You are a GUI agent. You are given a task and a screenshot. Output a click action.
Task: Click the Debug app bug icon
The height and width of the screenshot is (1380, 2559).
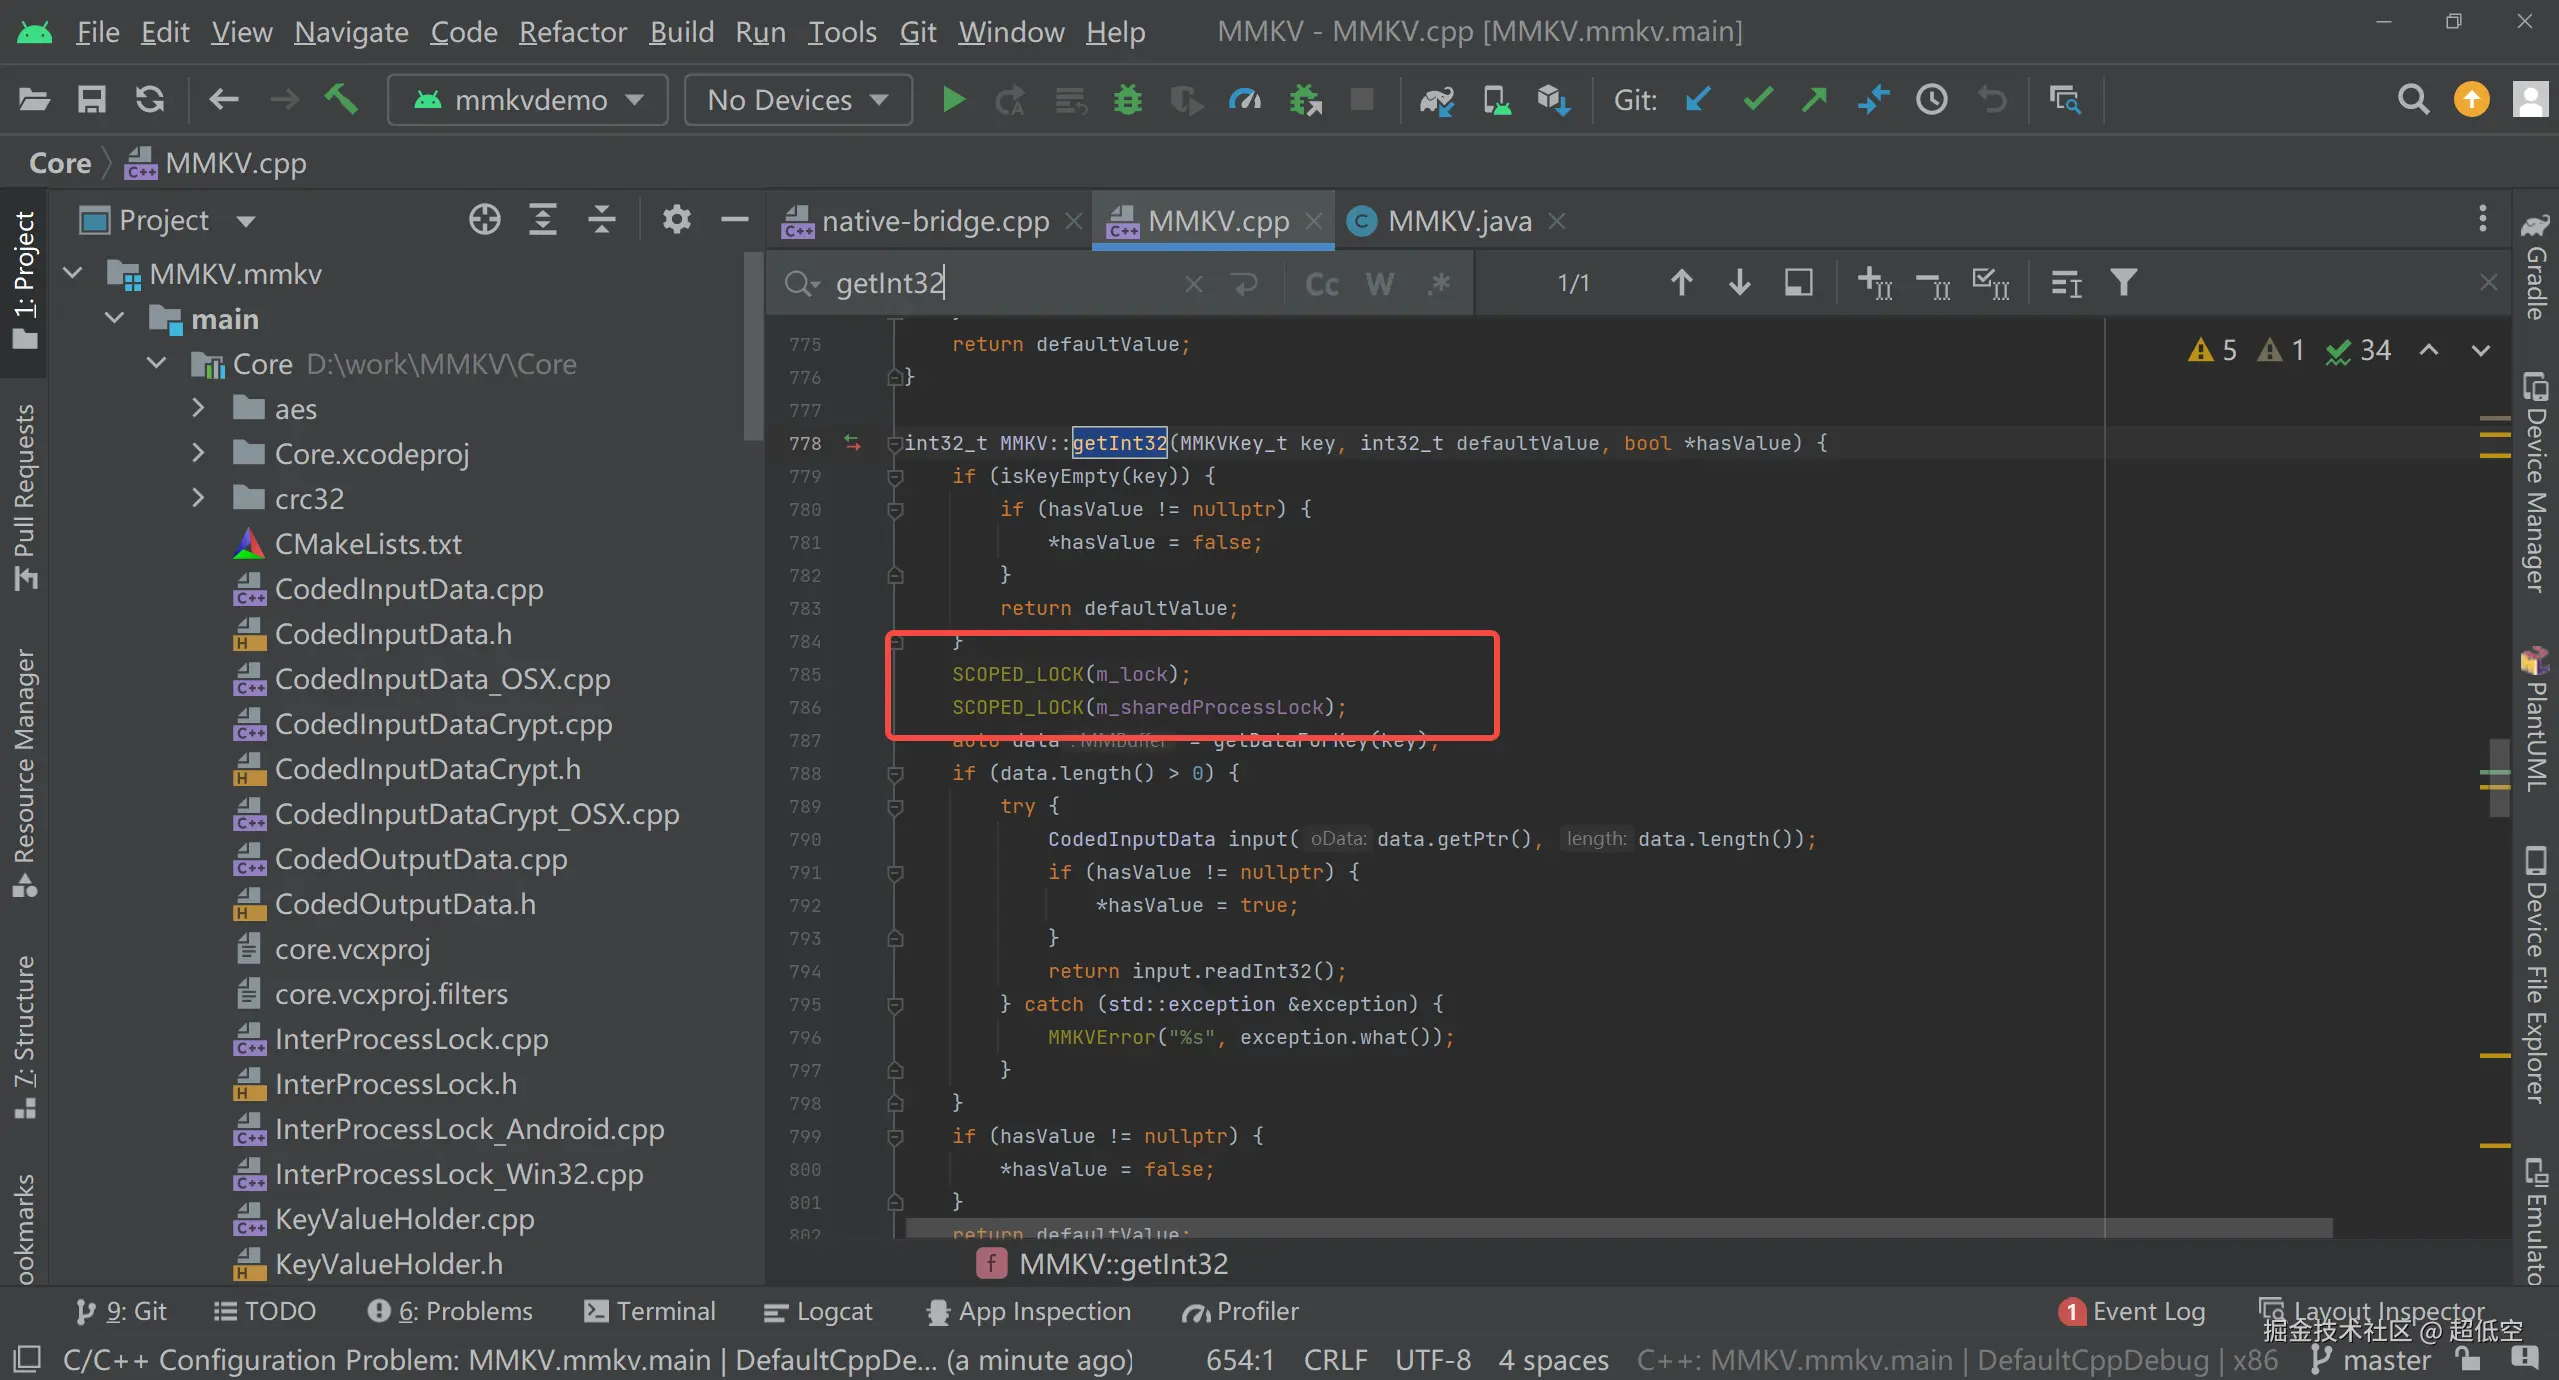click(1127, 100)
